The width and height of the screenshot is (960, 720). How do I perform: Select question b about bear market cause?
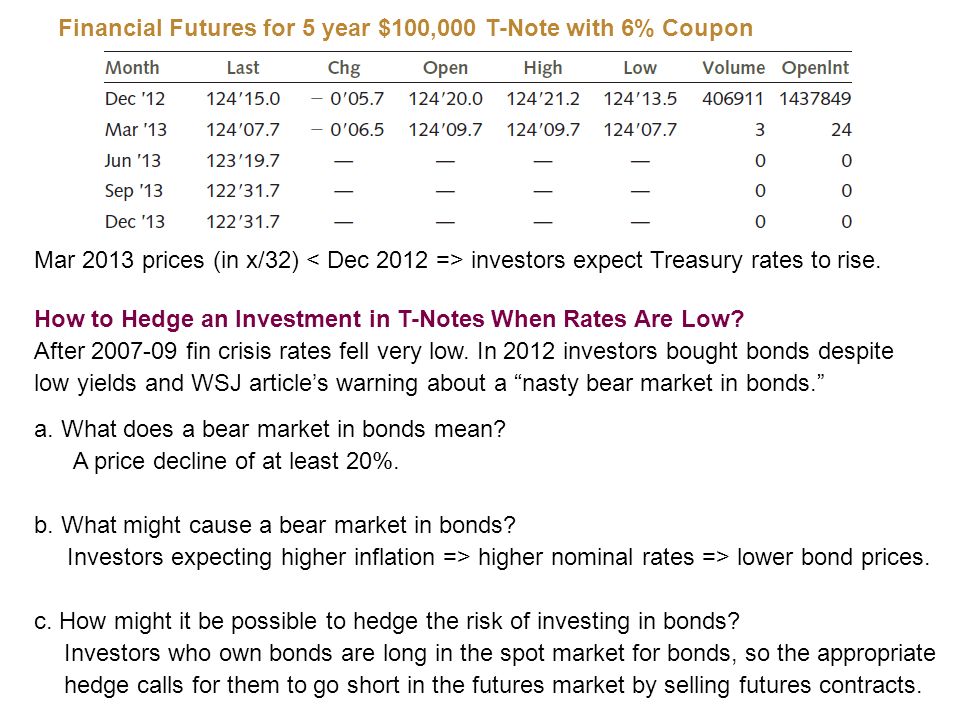(x=275, y=525)
